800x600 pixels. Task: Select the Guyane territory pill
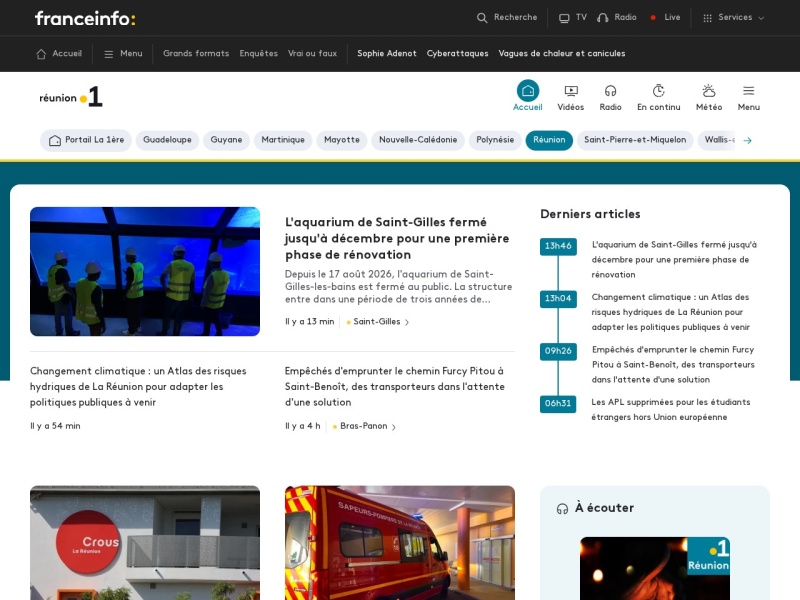[x=227, y=140]
